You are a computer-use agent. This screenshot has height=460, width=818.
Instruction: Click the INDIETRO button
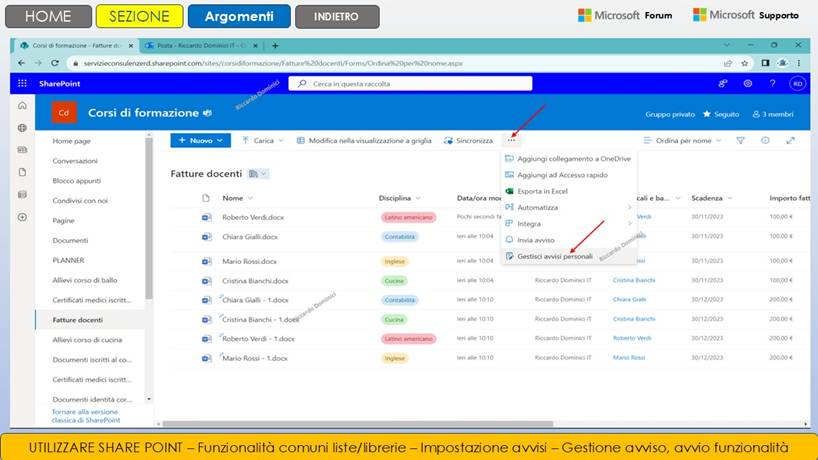click(337, 16)
